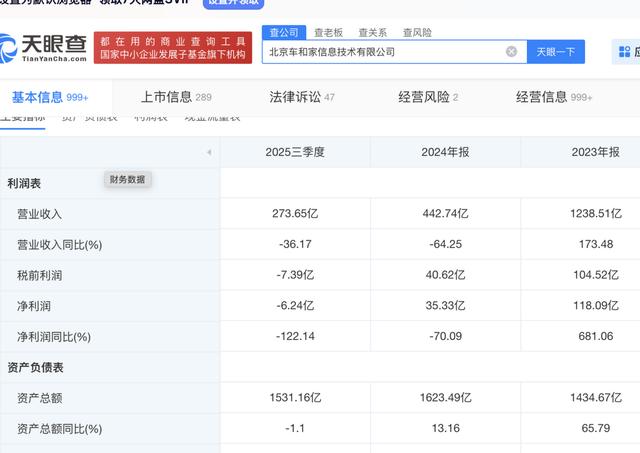
Task: Click the TianYanCha logo
Action: click(44, 48)
